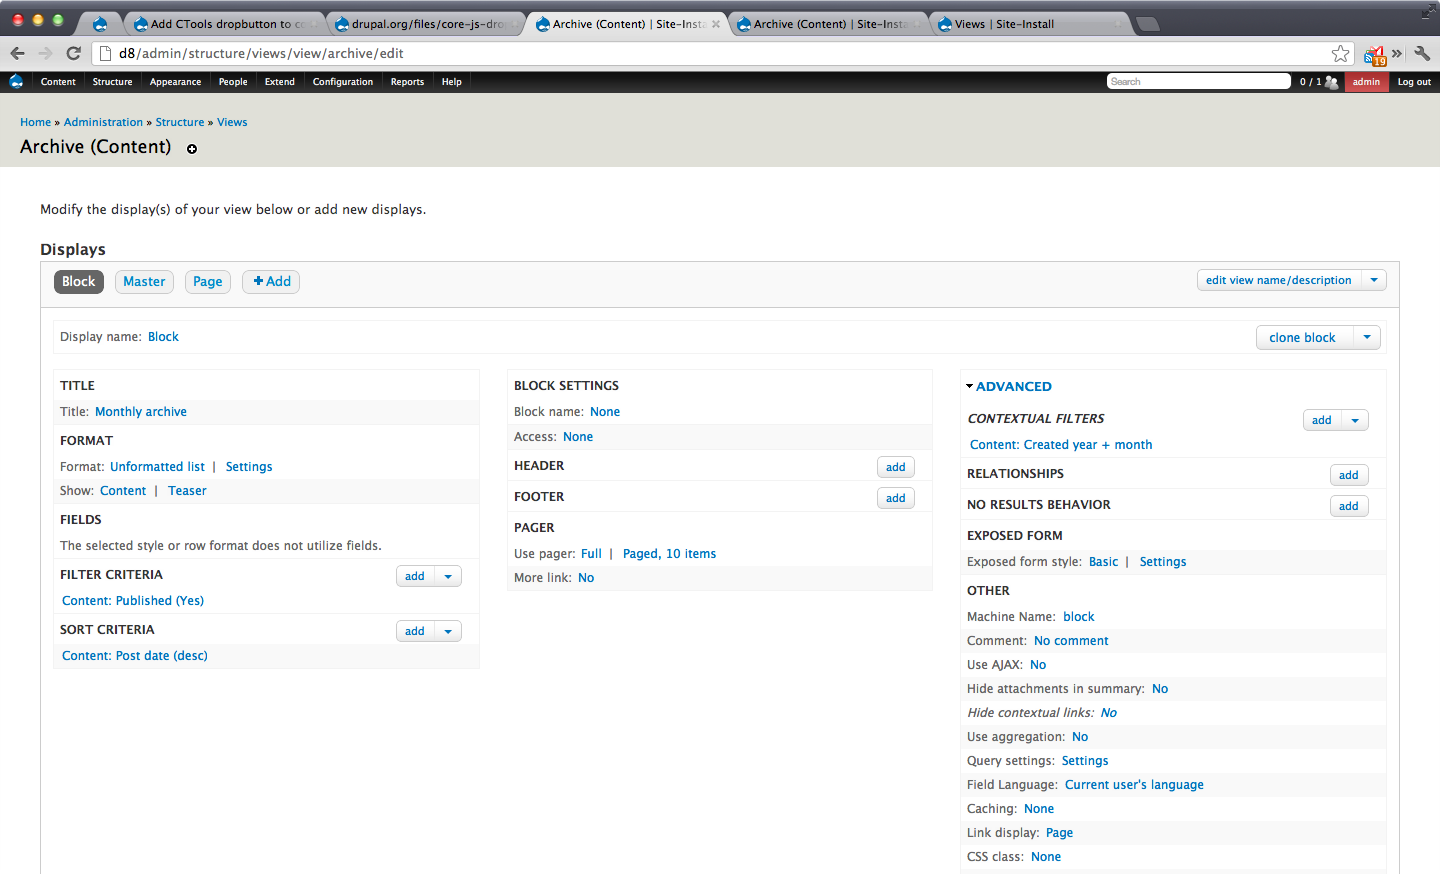
Task: Open Format Settings link
Action: [x=249, y=467]
